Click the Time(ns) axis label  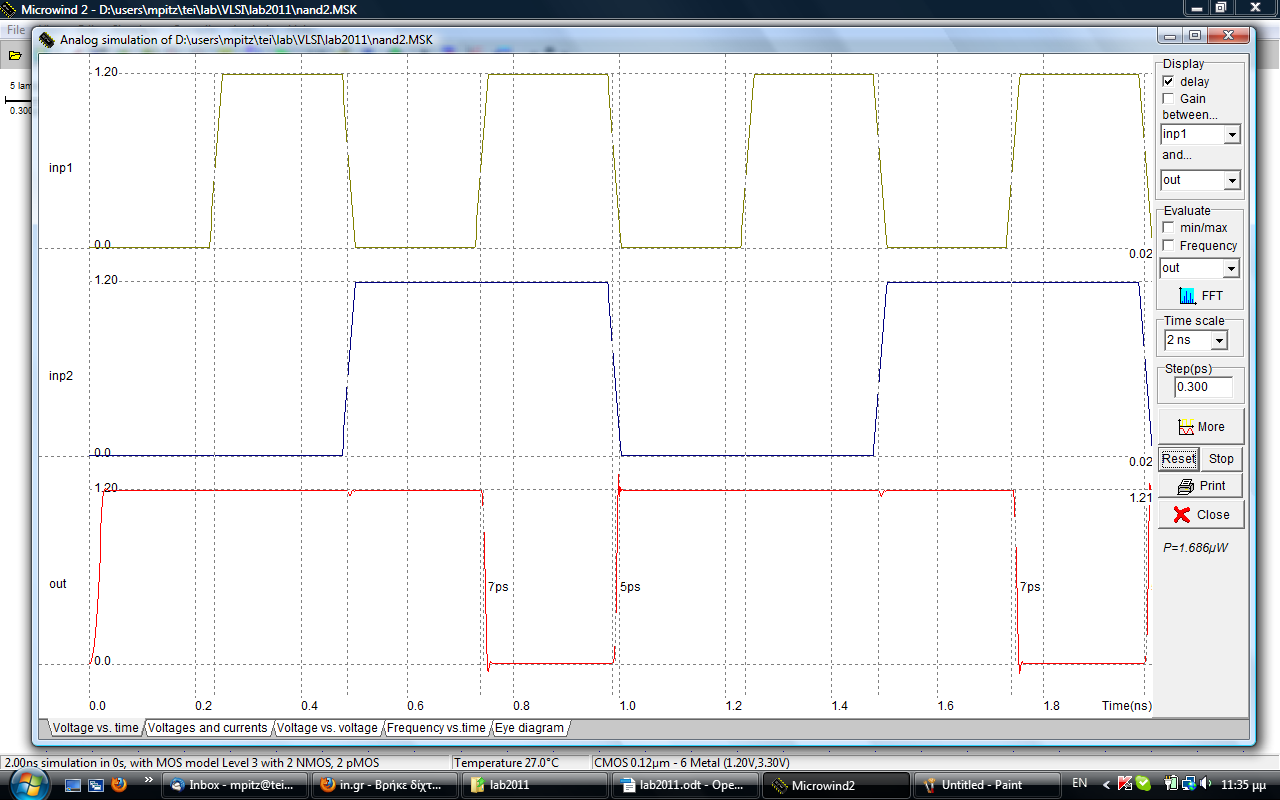click(x=1127, y=706)
